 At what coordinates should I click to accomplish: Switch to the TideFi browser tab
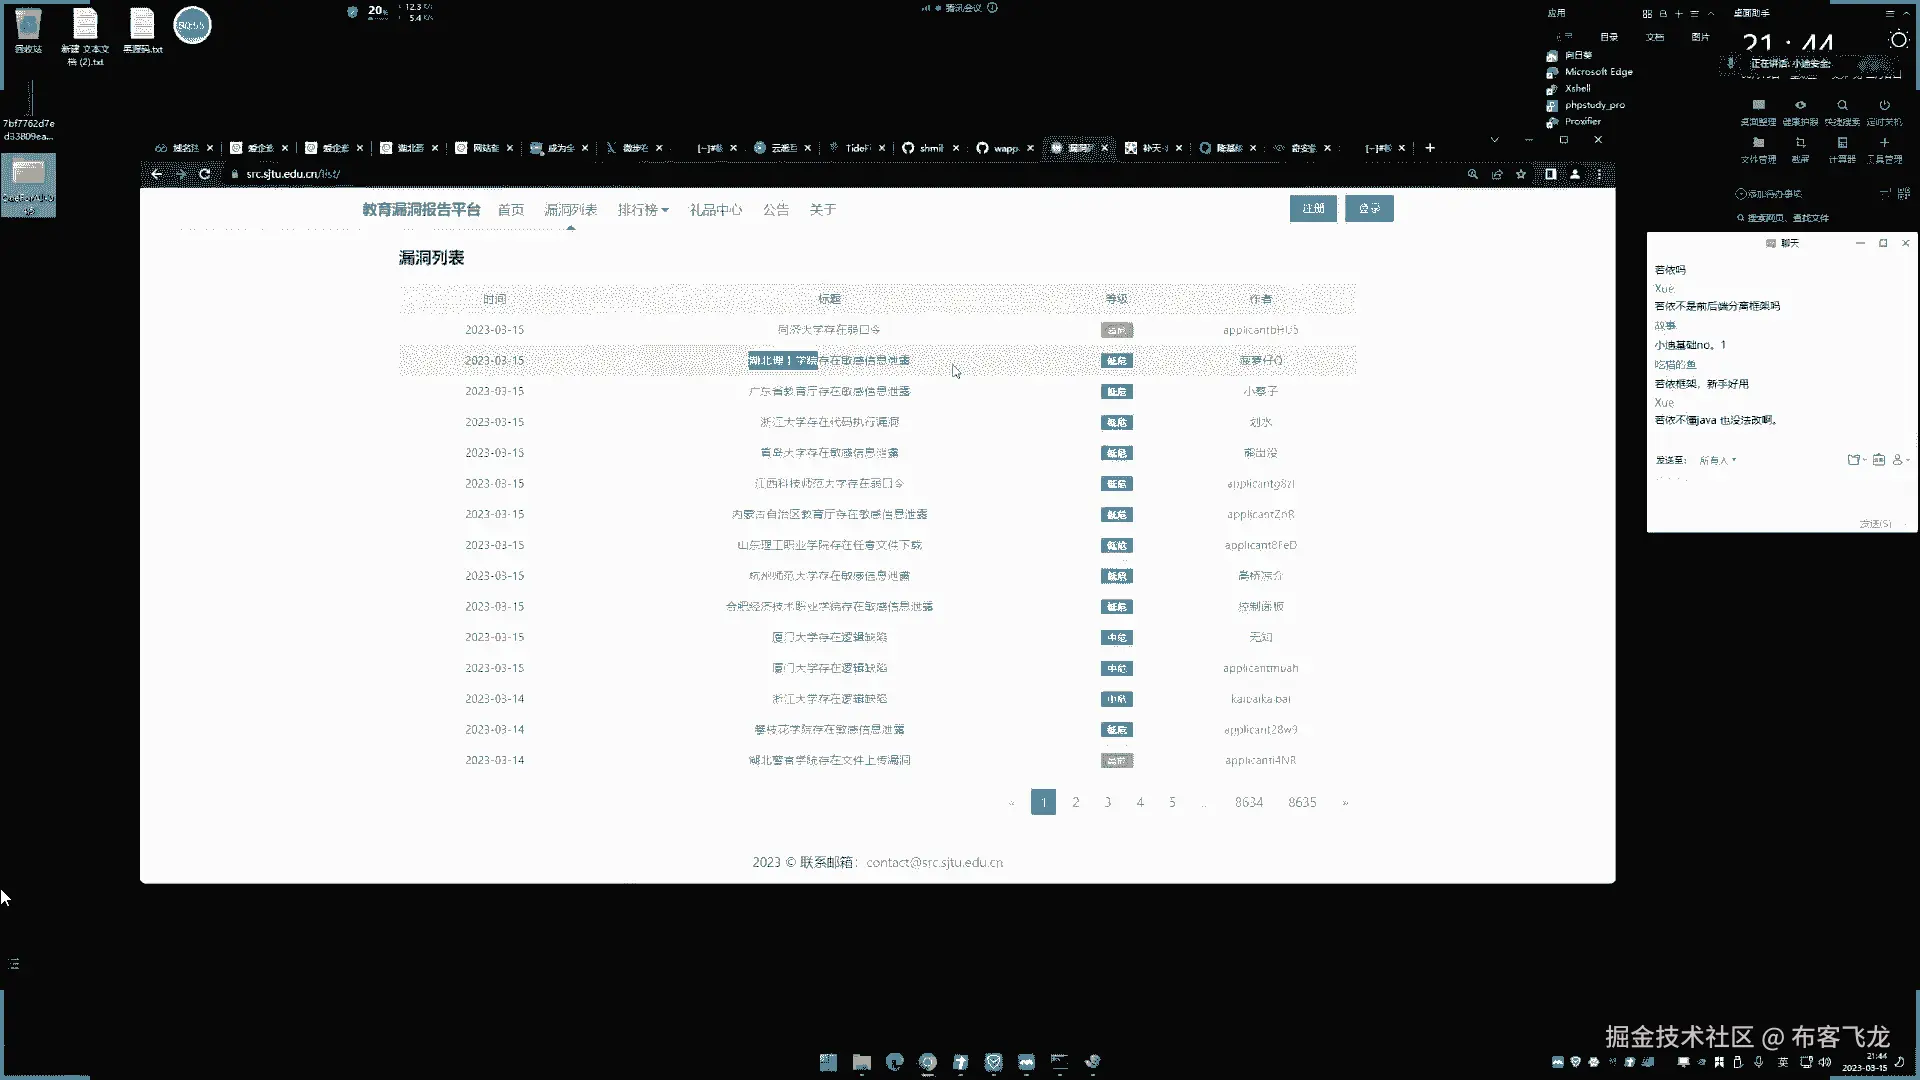click(x=857, y=148)
